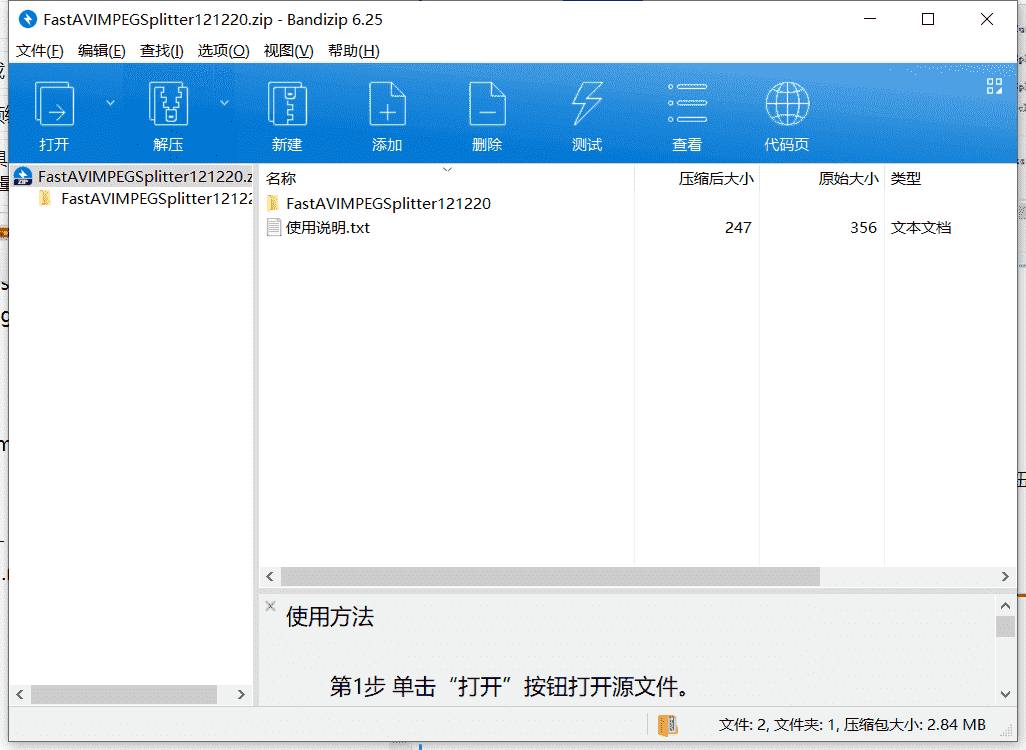Click the 删除 (Delete) toolbar icon
This screenshot has width=1026, height=750.
487,103
